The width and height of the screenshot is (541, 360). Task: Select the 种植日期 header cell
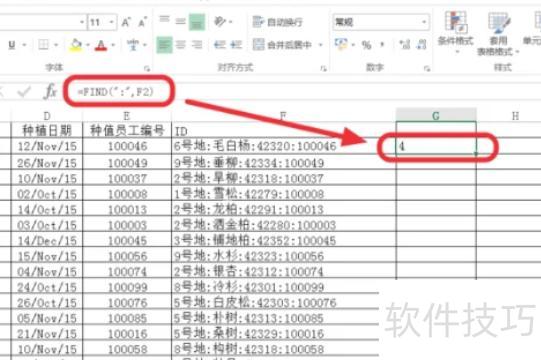pos(47,130)
